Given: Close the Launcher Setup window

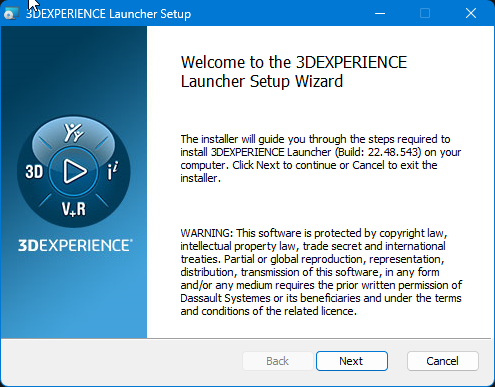Looking at the screenshot, I should pyautogui.click(x=471, y=13).
